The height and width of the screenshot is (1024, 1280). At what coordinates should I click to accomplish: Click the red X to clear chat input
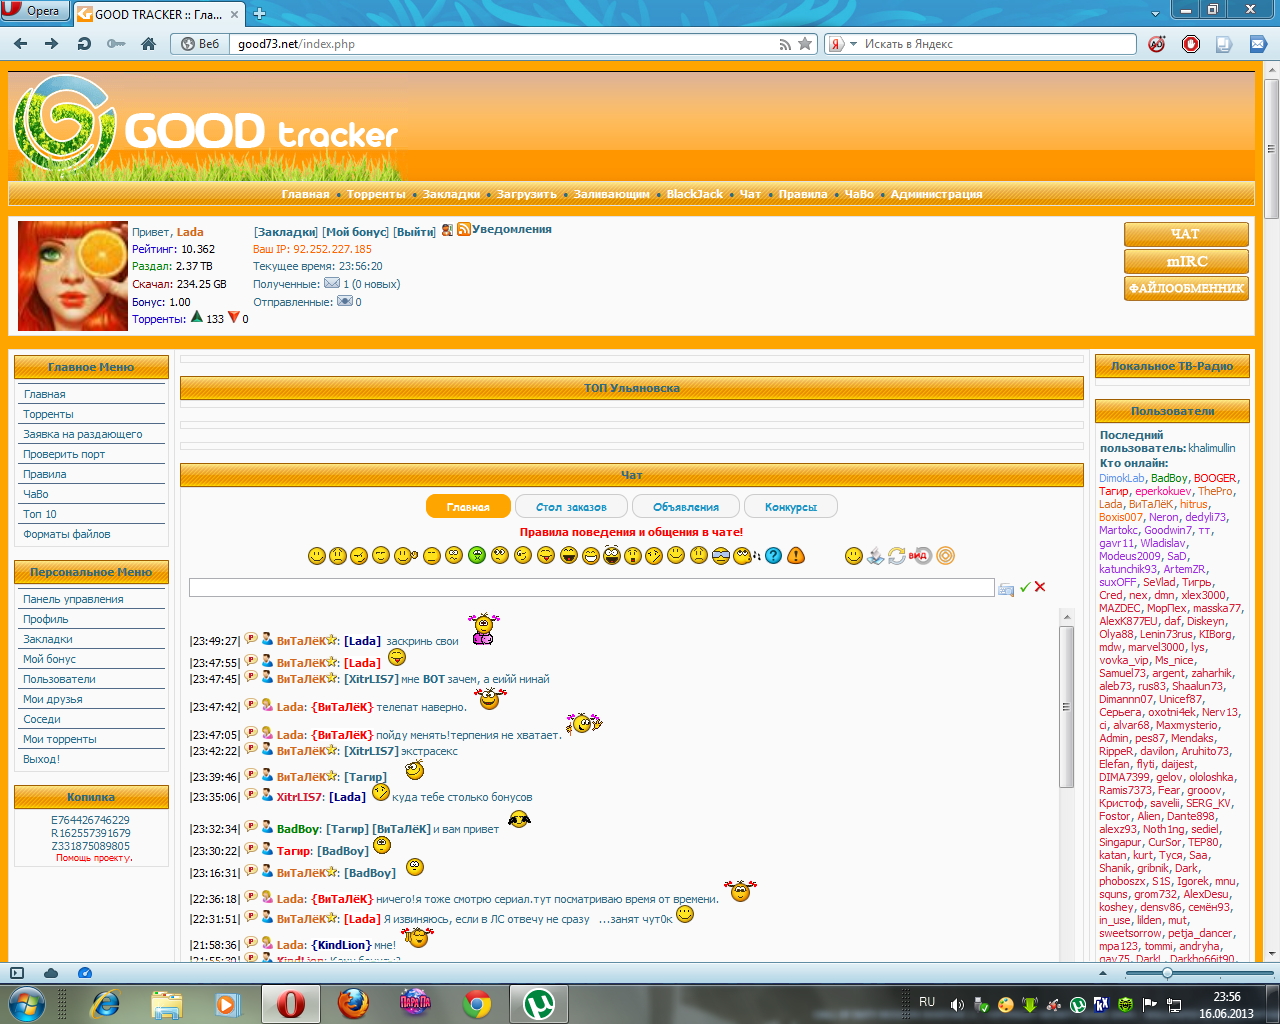pyautogui.click(x=1040, y=588)
